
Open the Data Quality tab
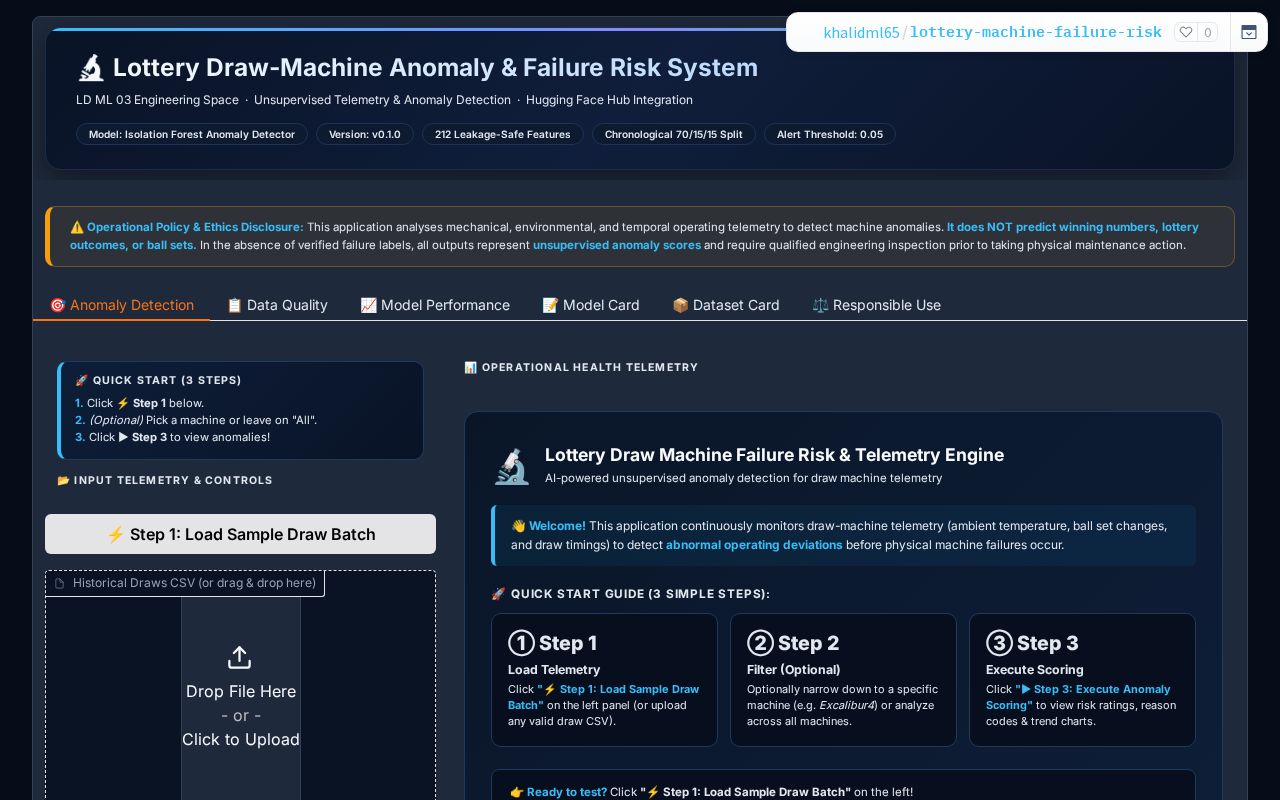[x=277, y=305]
